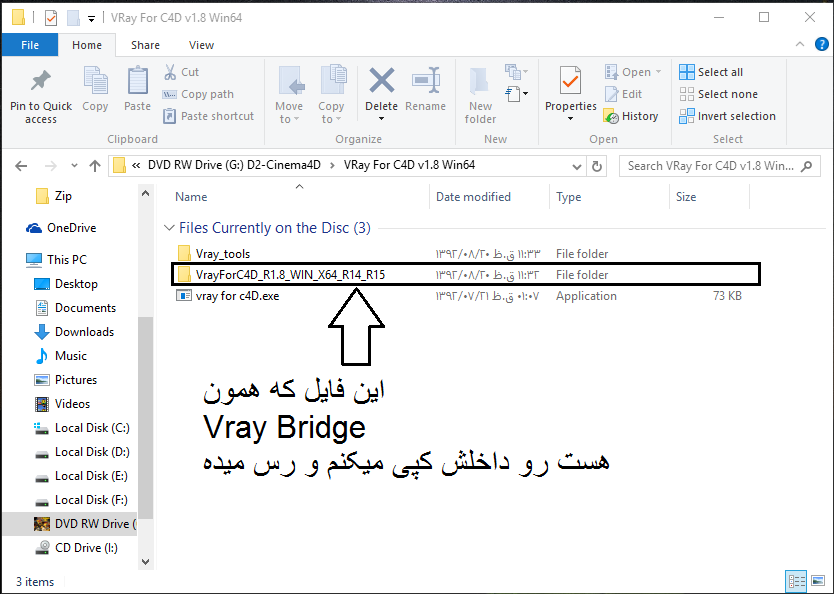The image size is (834, 594).
Task: Click the Refresh button
Action: pos(597,166)
